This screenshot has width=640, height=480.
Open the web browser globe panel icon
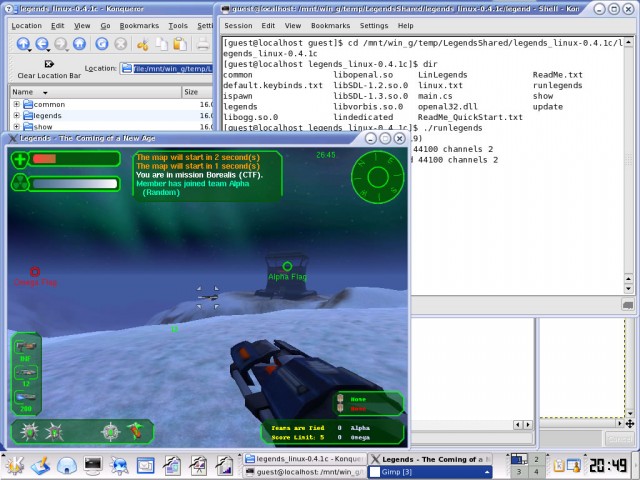coord(120,466)
